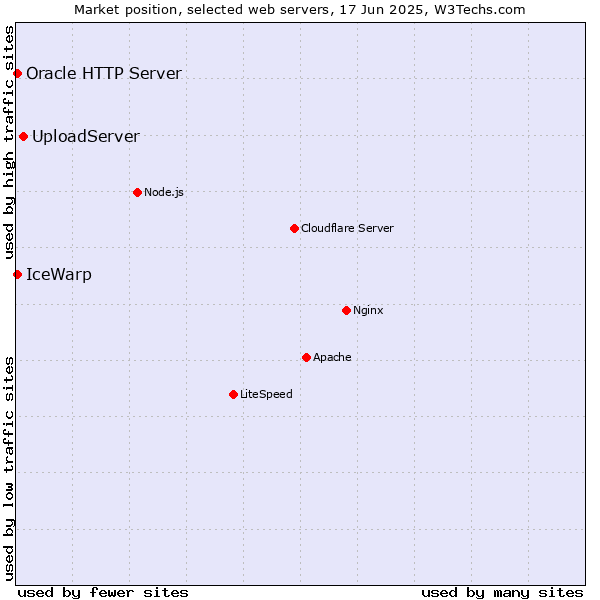This screenshot has height=600, width=600.
Task: Click the 'used by many sites' axis label
Action: coord(502,593)
